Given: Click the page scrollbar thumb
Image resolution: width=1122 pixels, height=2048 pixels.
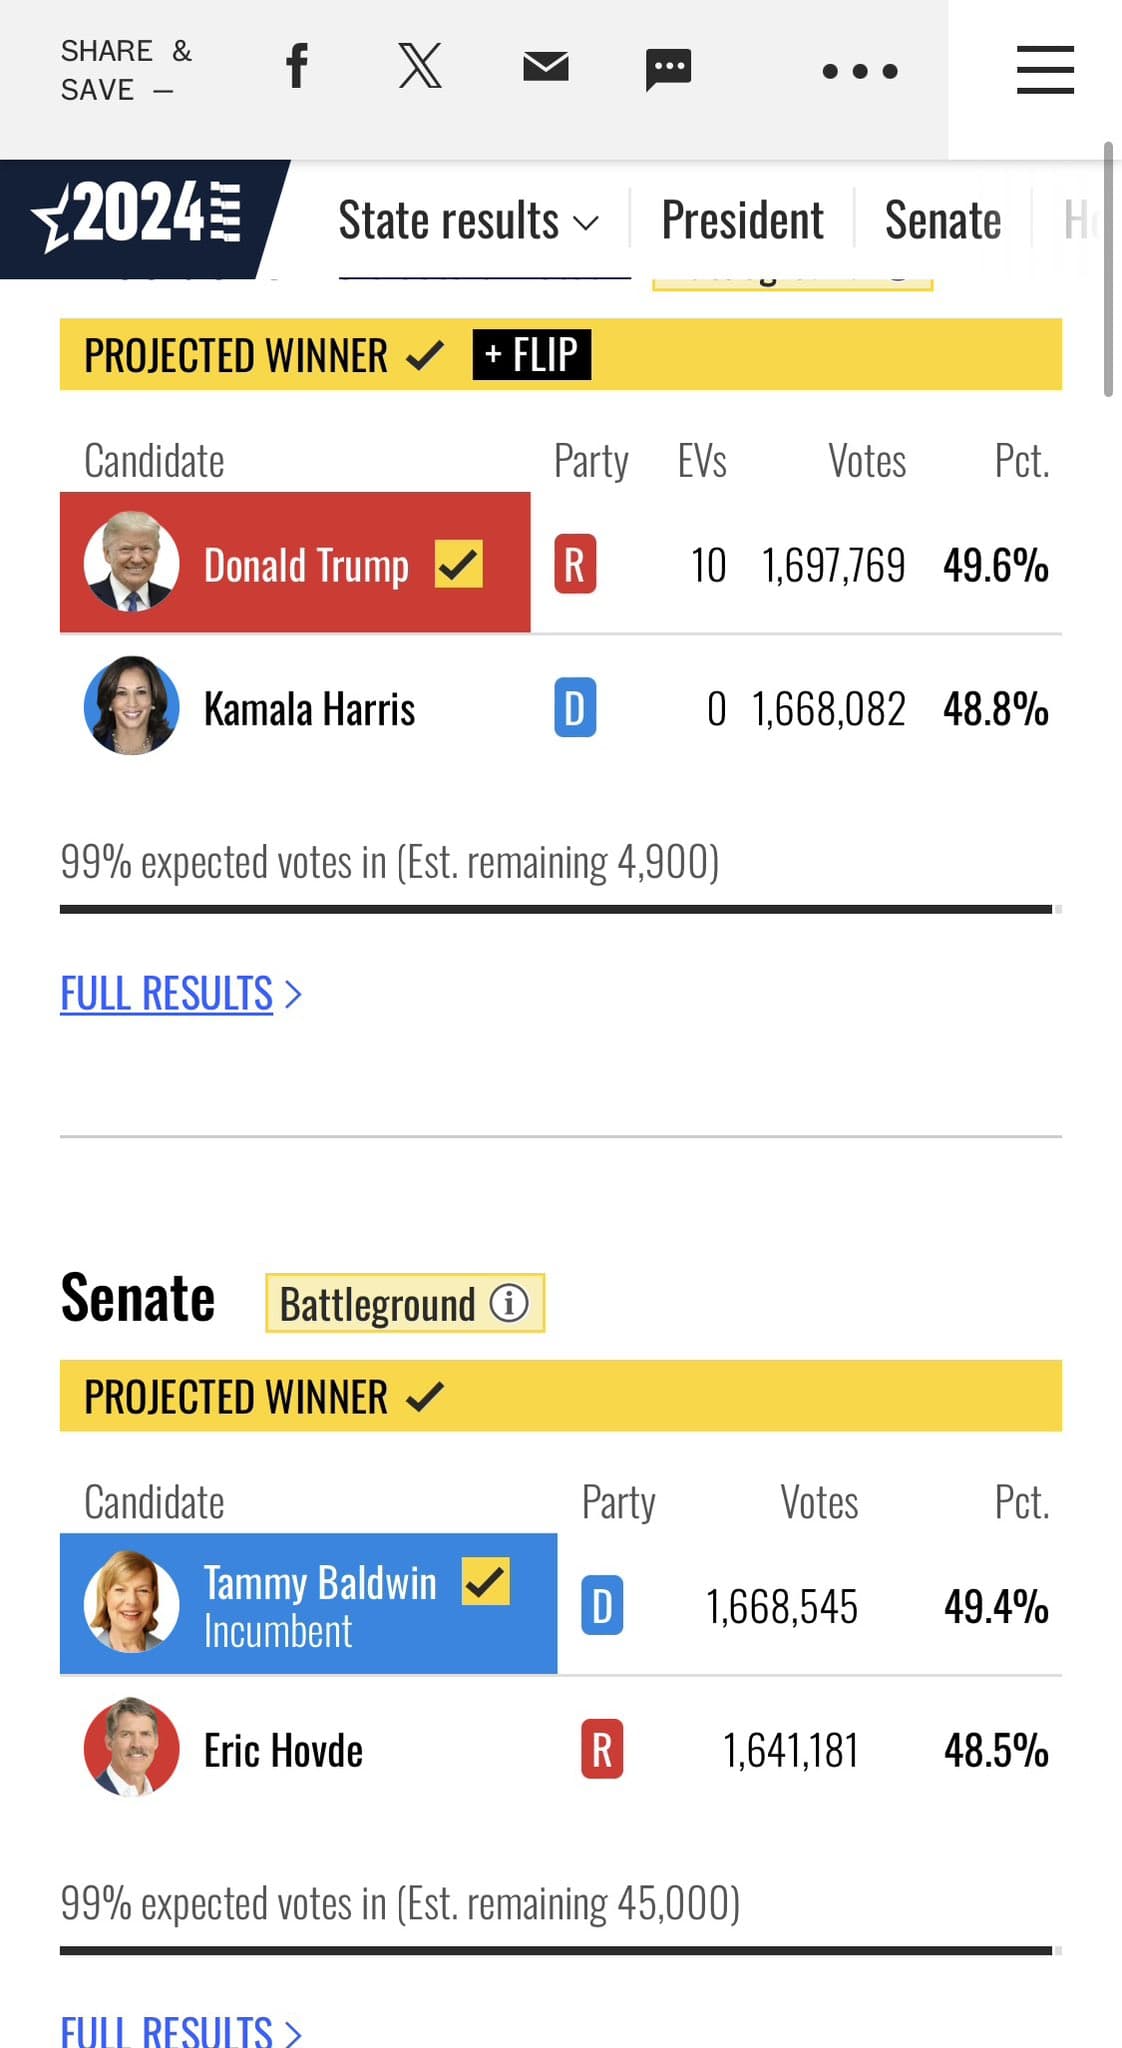Looking at the screenshot, I should point(1108,270).
